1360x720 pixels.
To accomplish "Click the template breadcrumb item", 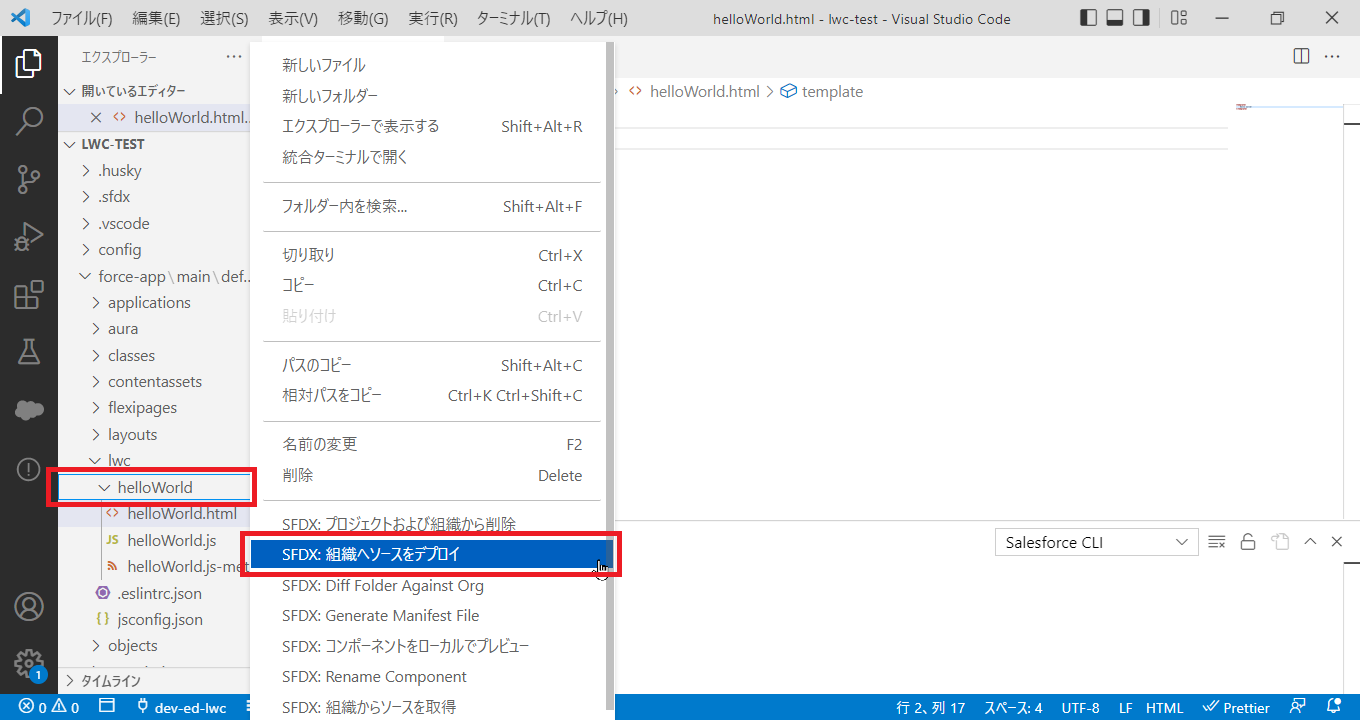I will pyautogui.click(x=822, y=91).
